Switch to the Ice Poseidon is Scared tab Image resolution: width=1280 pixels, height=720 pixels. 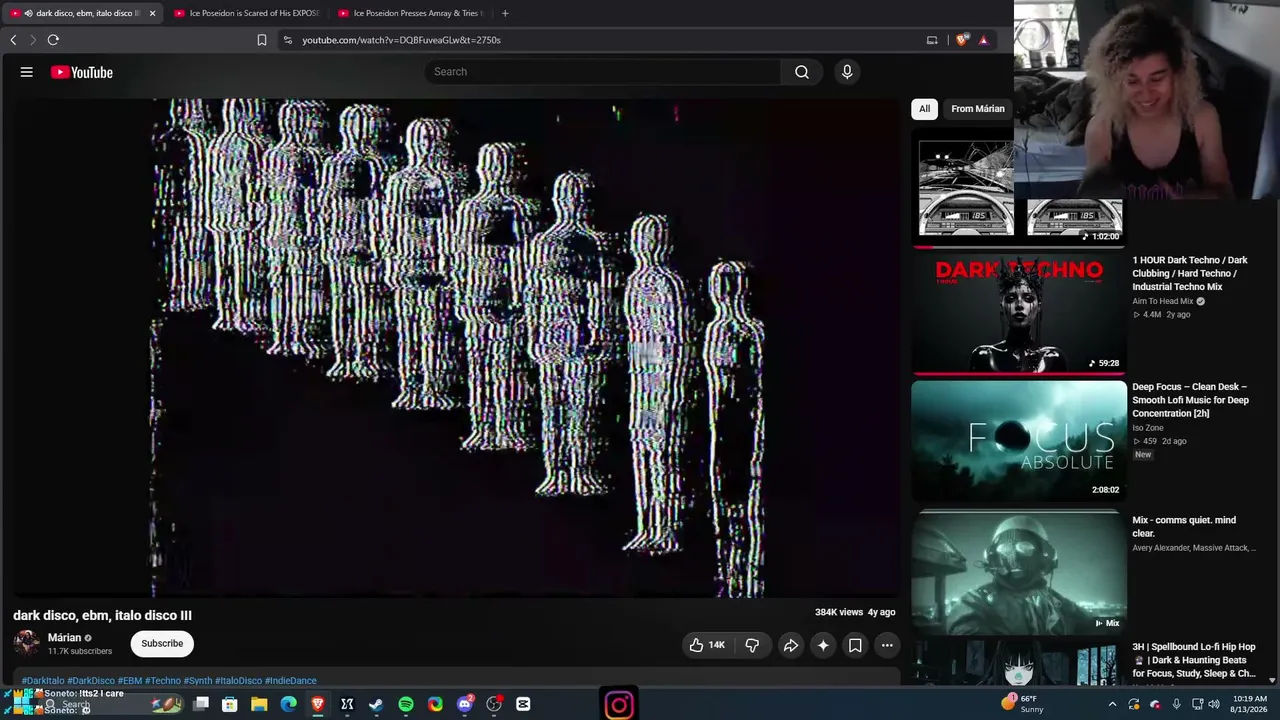[246, 13]
